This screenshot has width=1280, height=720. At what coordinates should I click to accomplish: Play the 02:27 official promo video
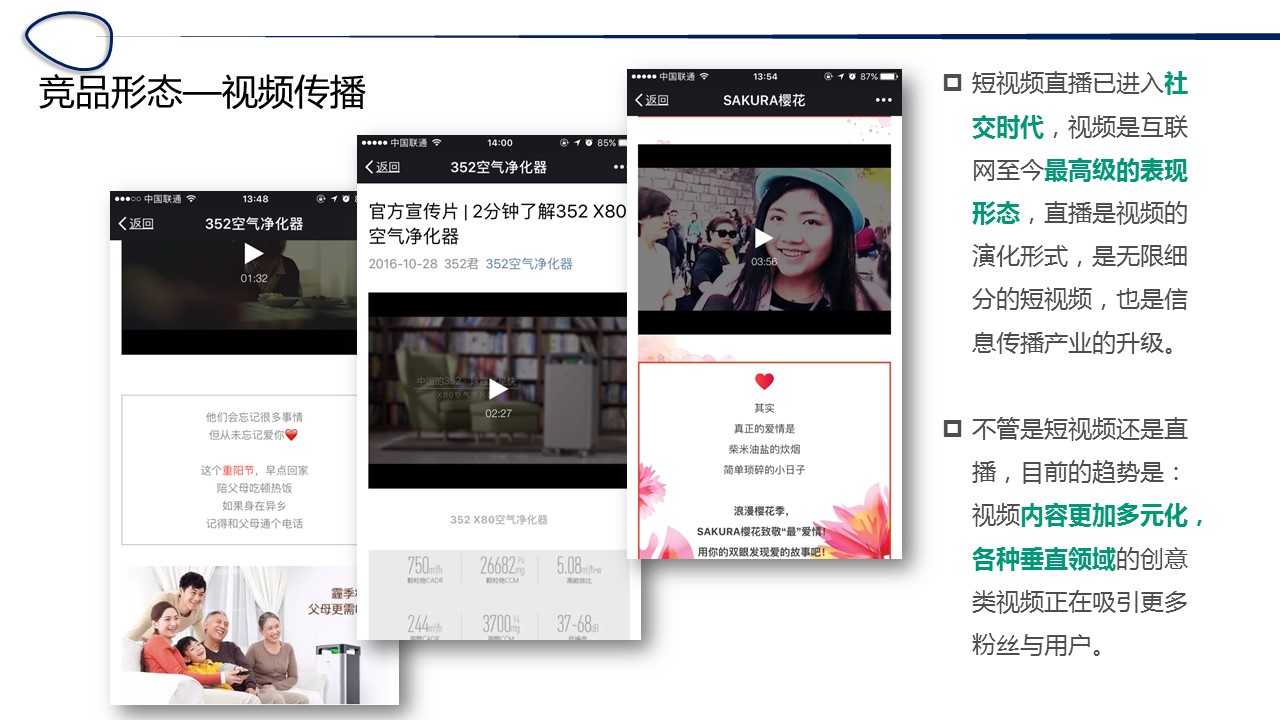[498, 389]
